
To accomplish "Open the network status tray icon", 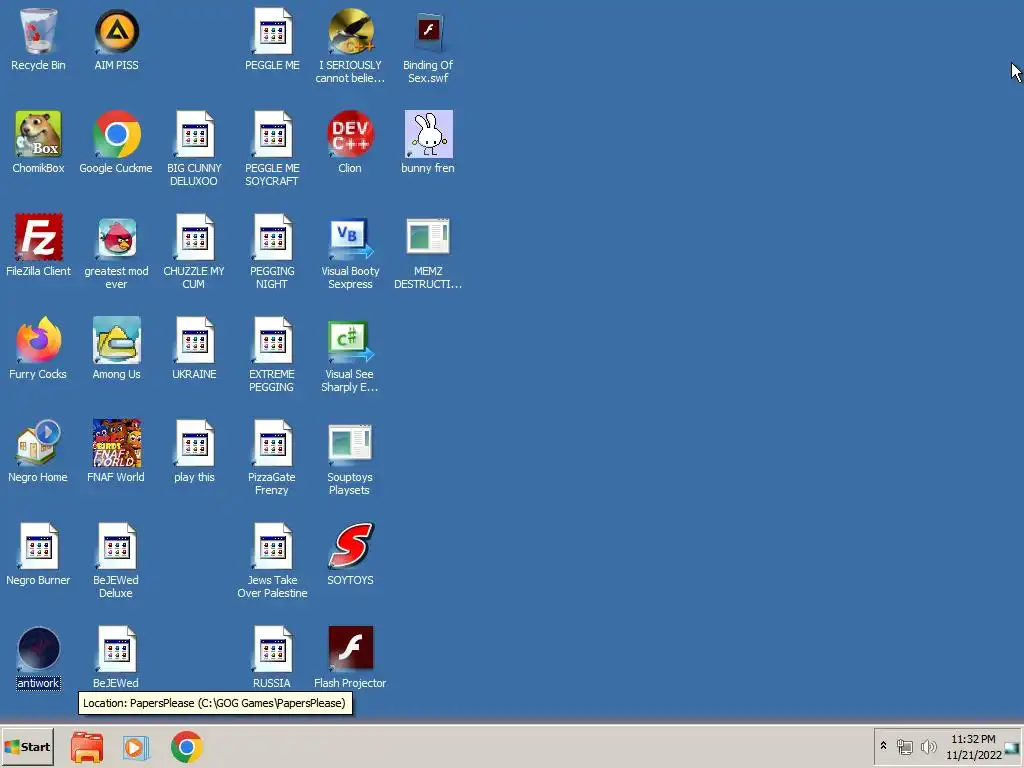I will click(904, 746).
